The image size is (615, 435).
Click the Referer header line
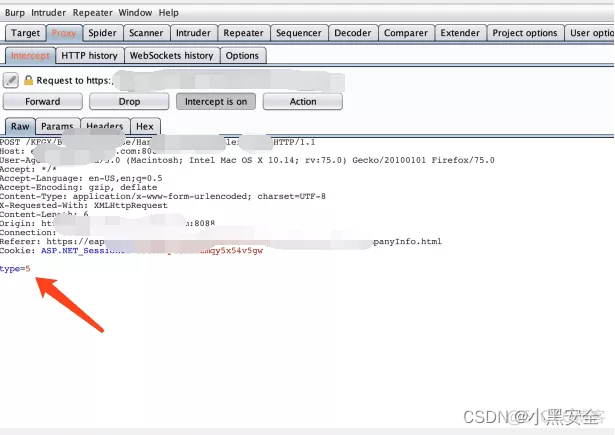pyautogui.click(x=221, y=242)
